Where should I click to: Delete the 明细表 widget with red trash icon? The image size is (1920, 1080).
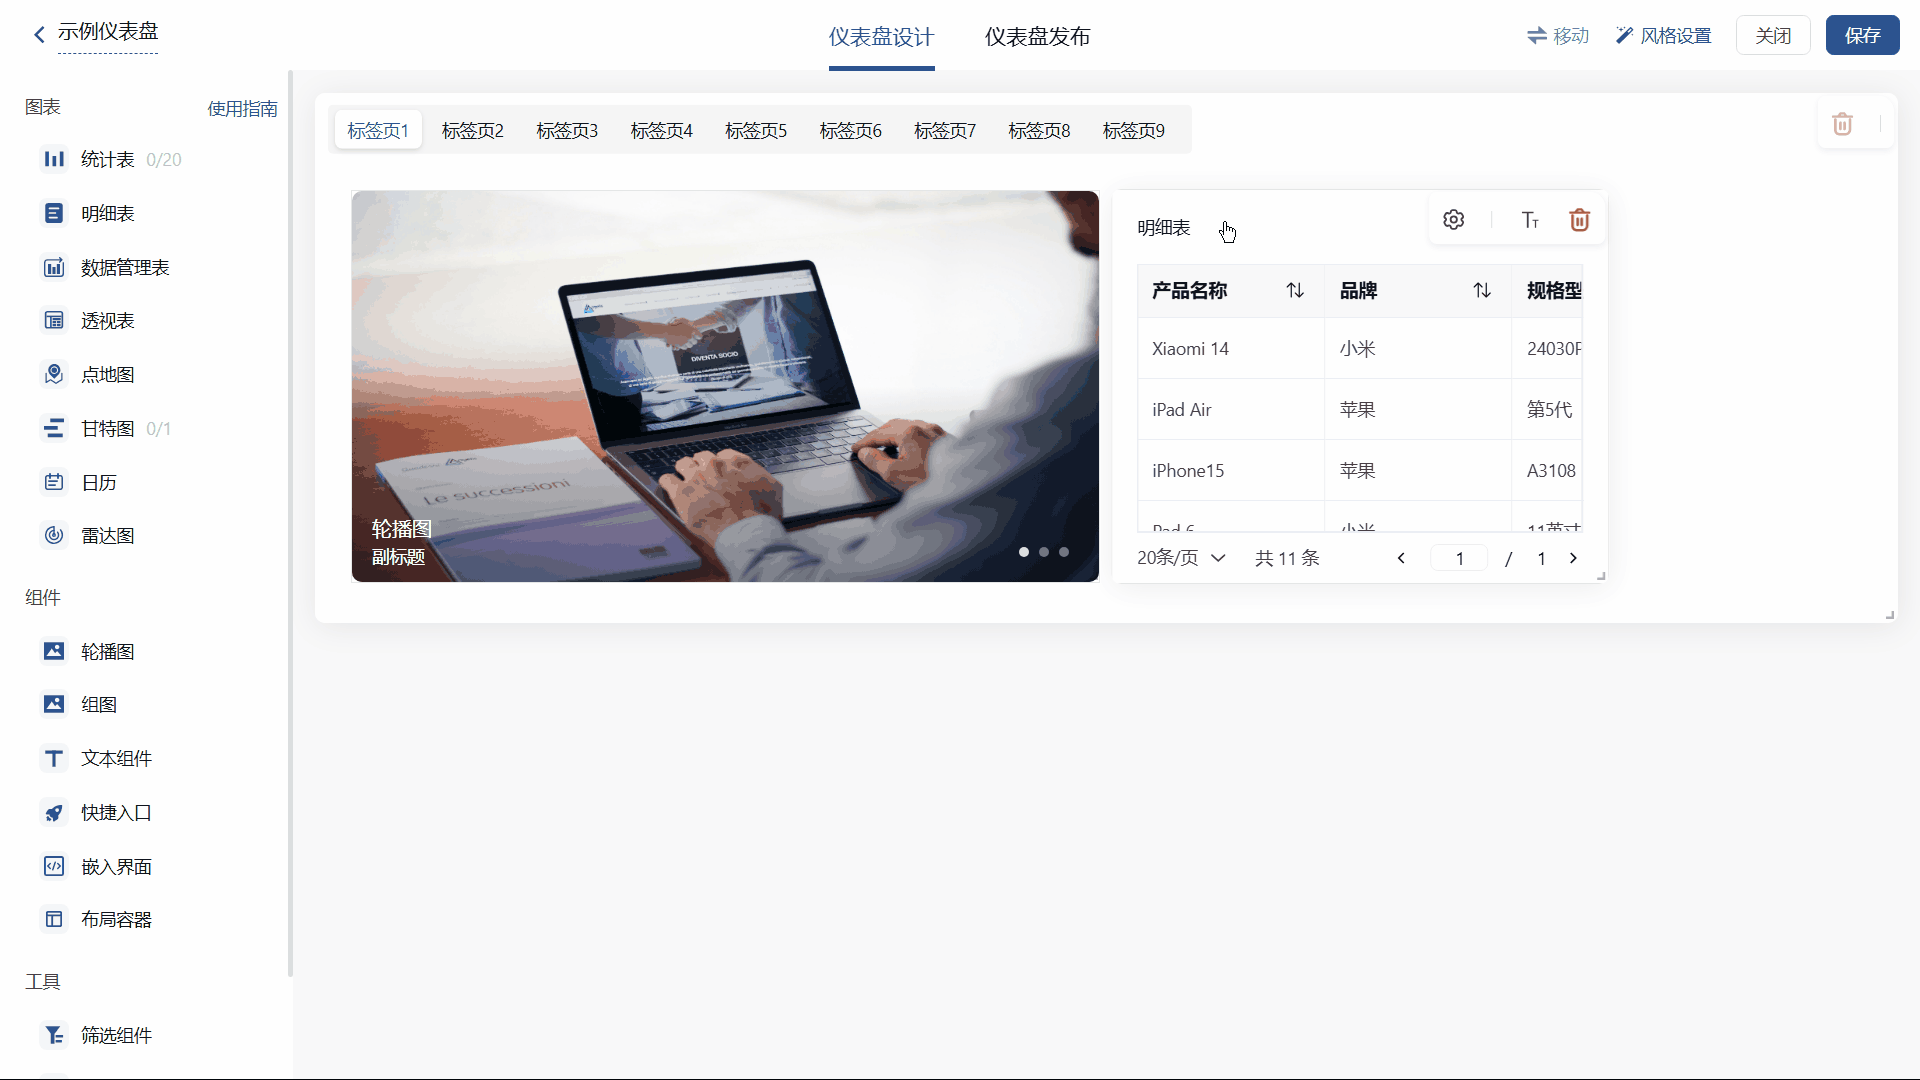1580,220
